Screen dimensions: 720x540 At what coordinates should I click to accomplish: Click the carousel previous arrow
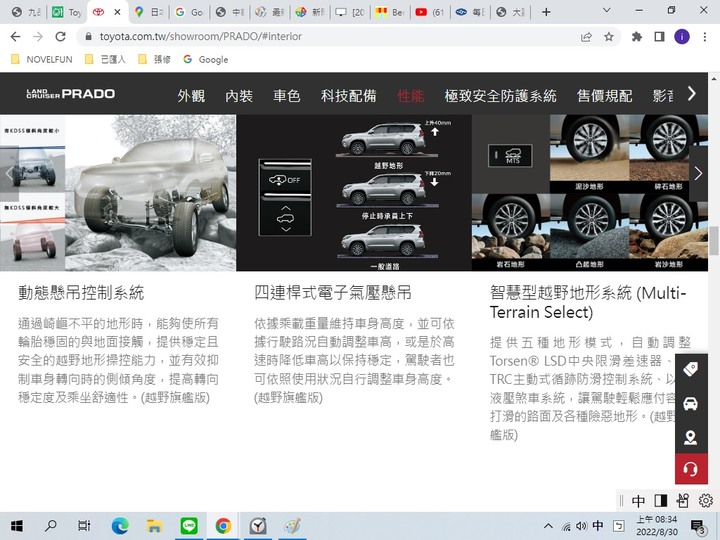pos(9,174)
